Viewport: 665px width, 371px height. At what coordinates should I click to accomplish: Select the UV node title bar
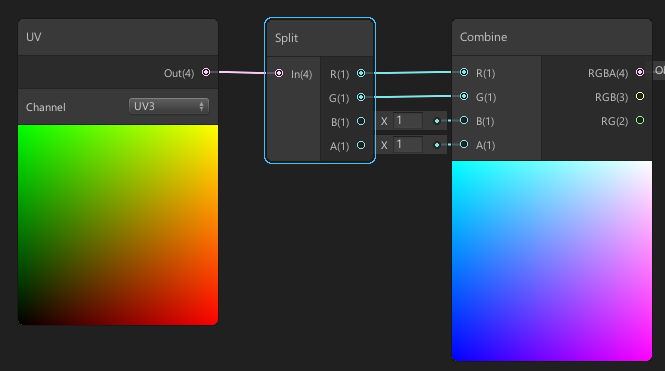pyautogui.click(x=118, y=37)
